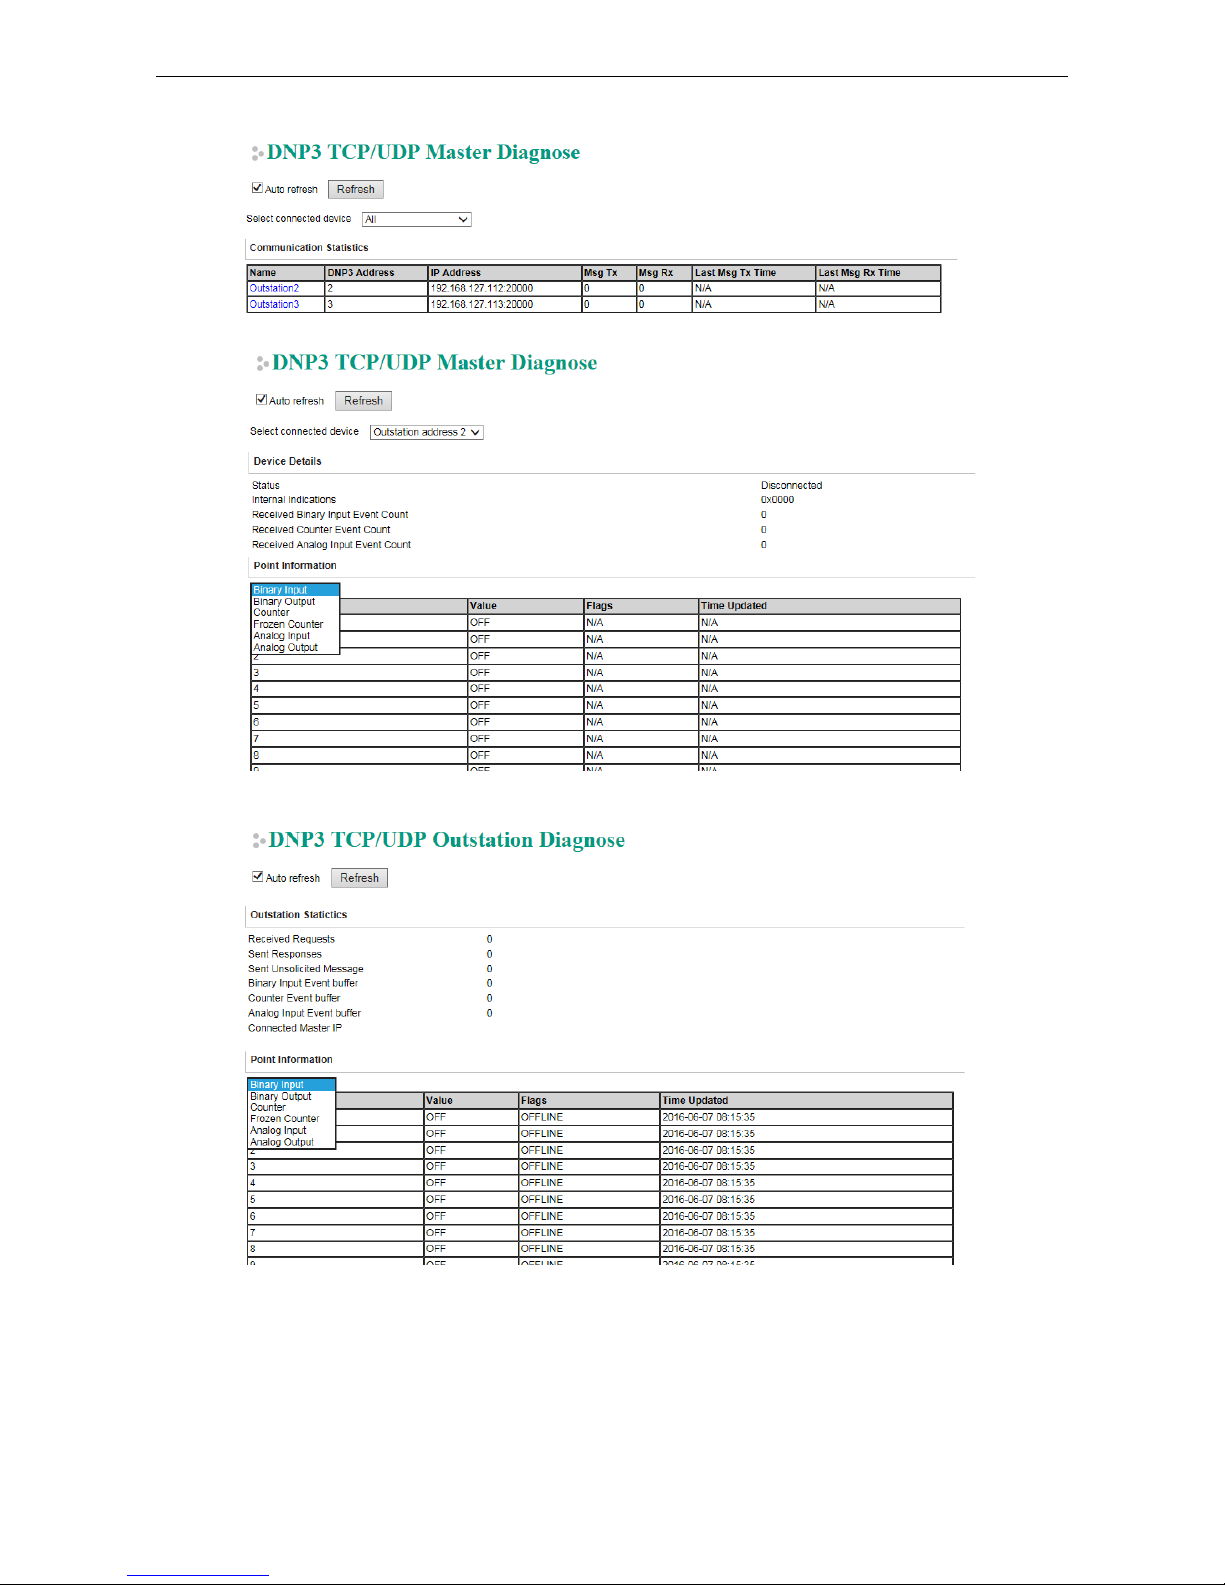Click the OFFLINE flag in Outstation row 6
1225x1585 pixels.
[542, 1216]
